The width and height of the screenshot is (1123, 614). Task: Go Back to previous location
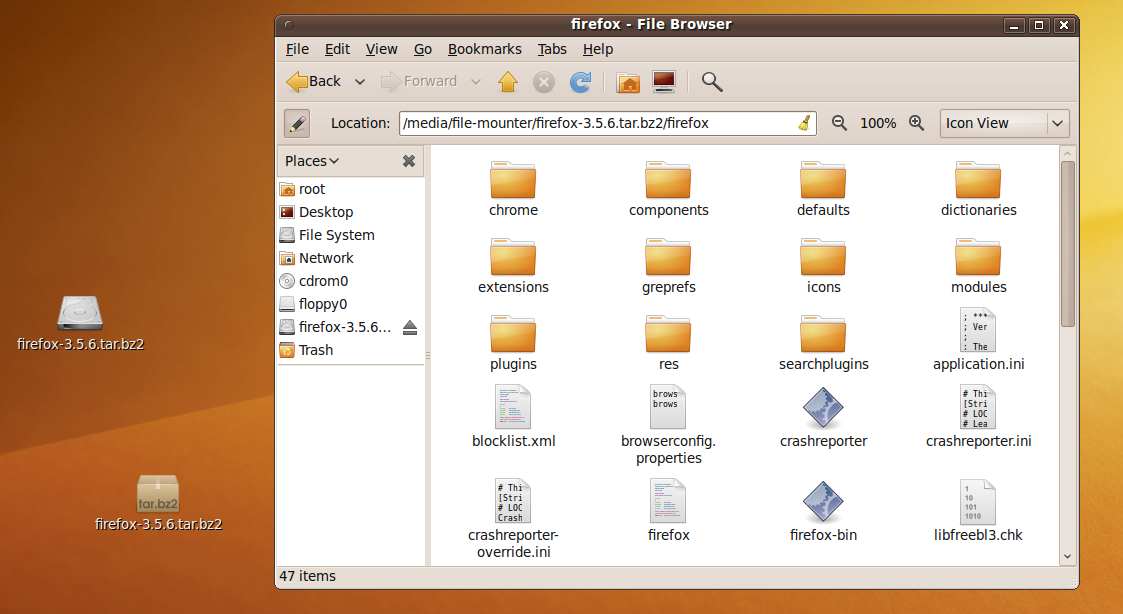pyautogui.click(x=314, y=82)
